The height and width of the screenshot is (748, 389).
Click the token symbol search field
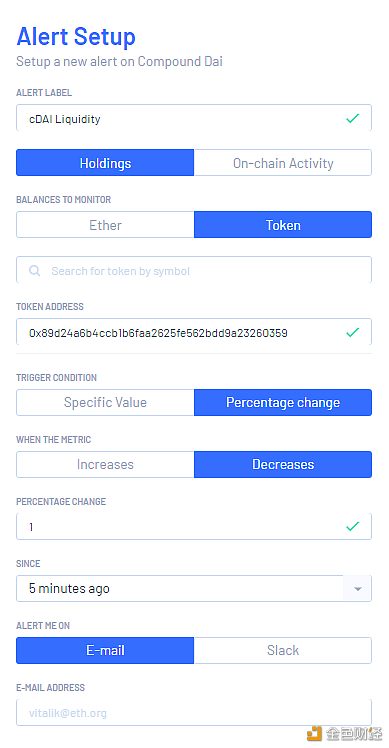(194, 270)
